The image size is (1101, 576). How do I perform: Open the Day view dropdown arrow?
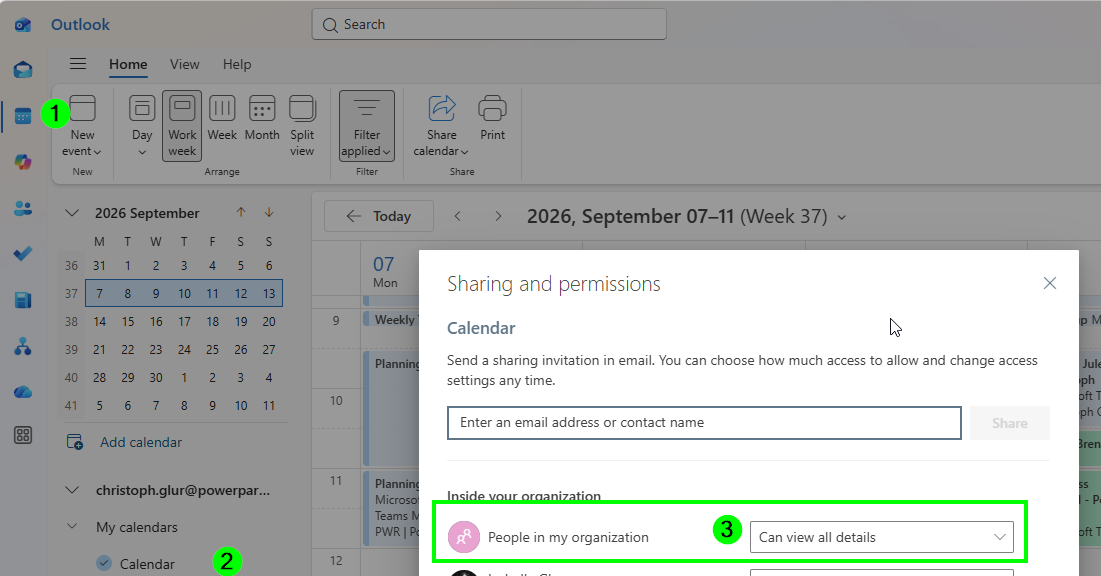(142, 152)
